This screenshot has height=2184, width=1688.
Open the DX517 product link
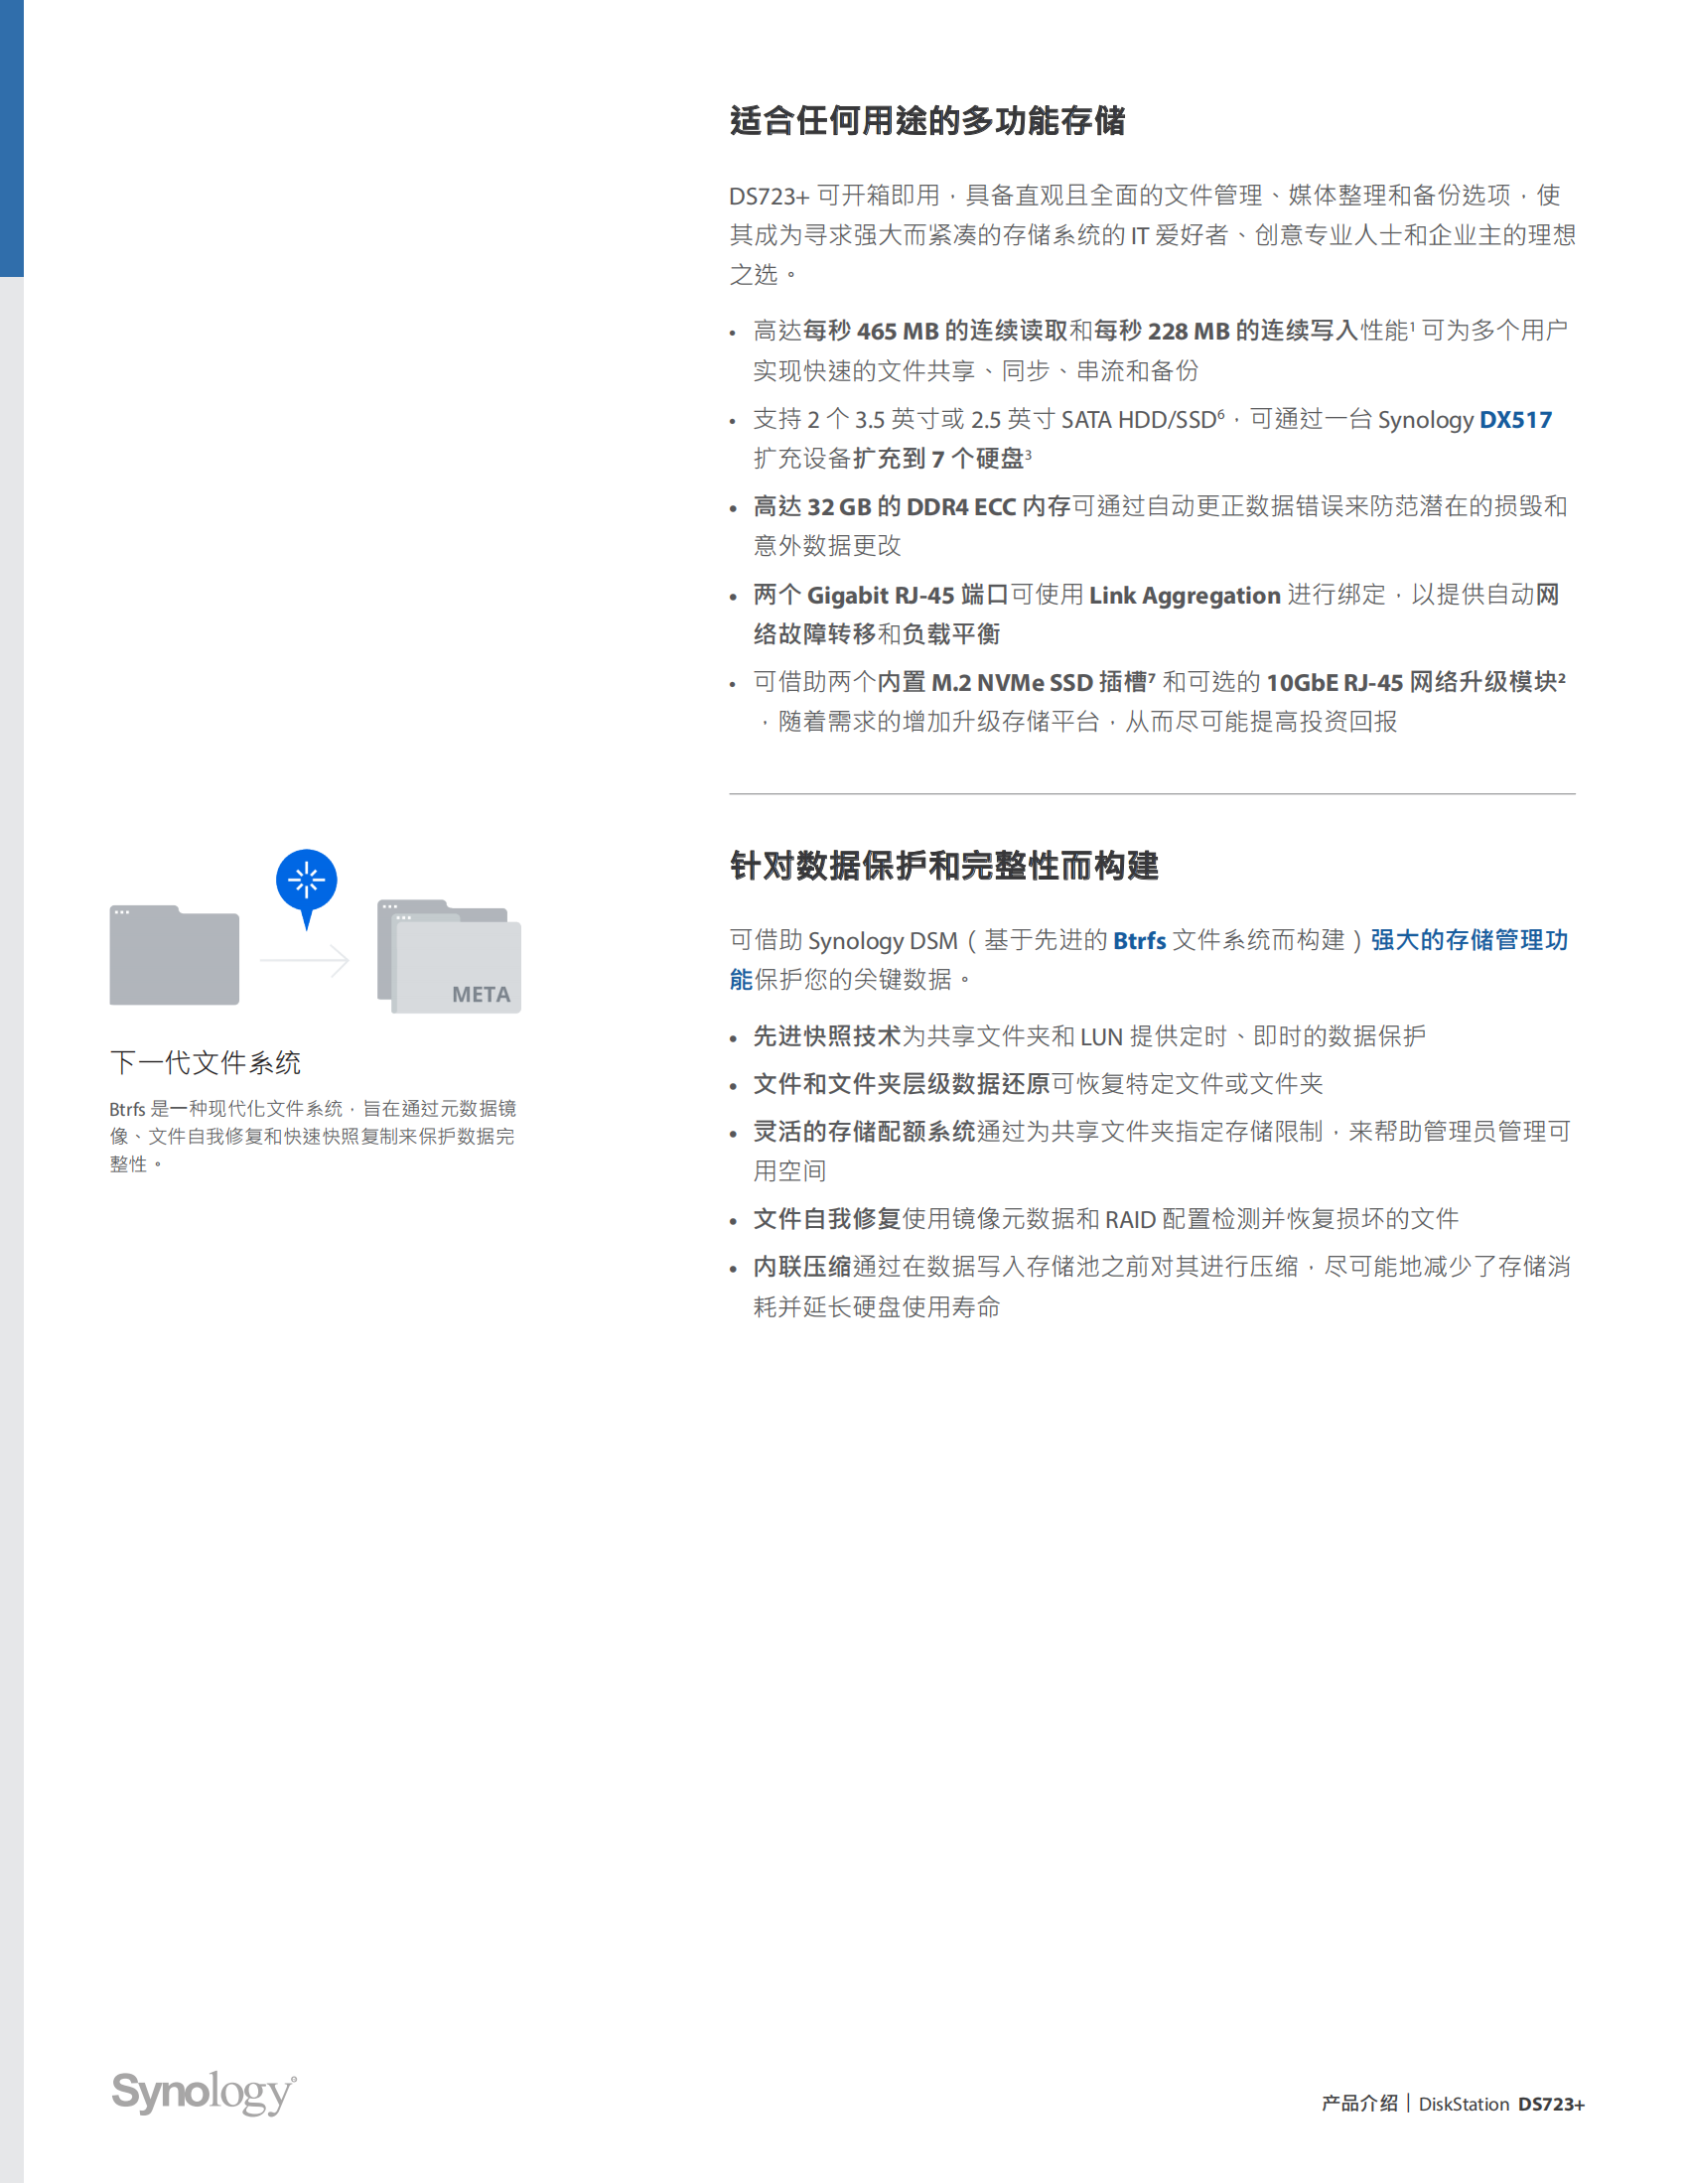tap(1515, 420)
